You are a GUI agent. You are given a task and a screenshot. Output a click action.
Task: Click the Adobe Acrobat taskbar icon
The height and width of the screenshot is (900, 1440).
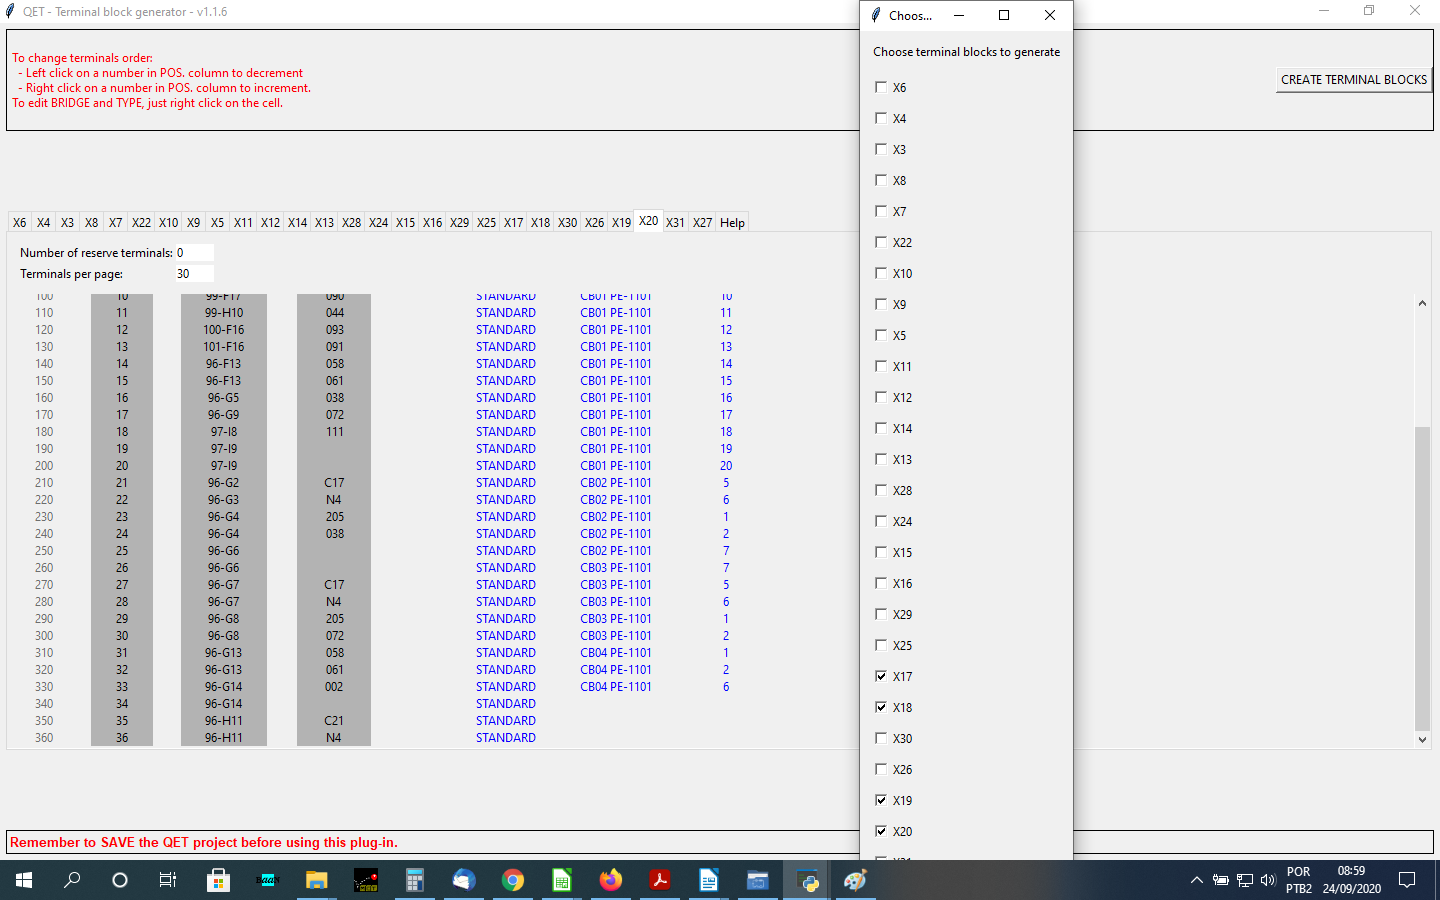[659, 880]
